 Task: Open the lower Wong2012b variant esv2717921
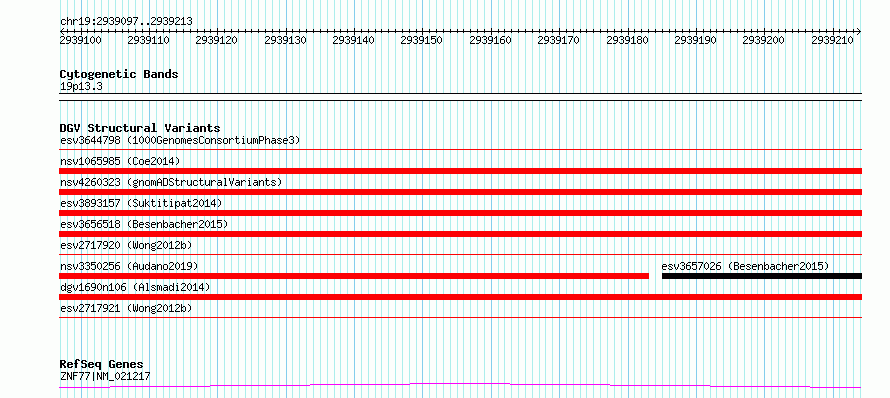coord(126,308)
